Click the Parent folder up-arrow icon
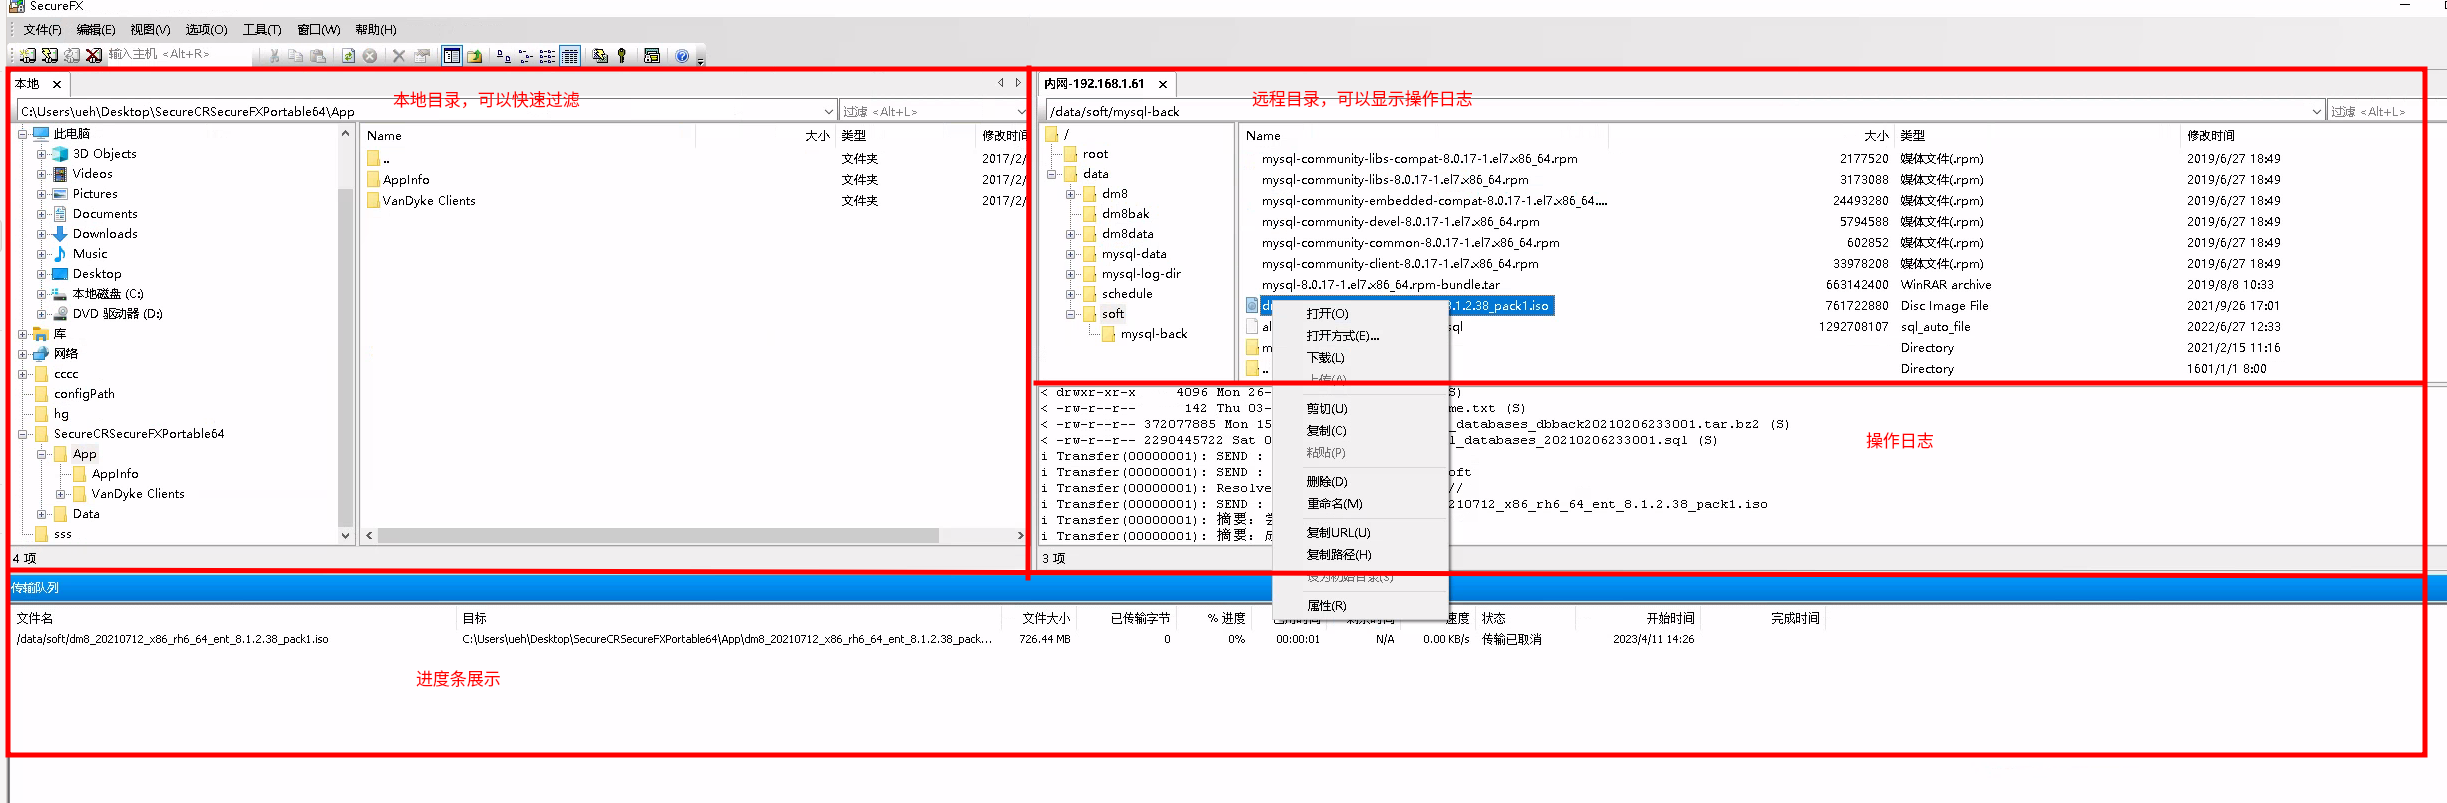The height and width of the screenshot is (803, 2447). [x=475, y=56]
